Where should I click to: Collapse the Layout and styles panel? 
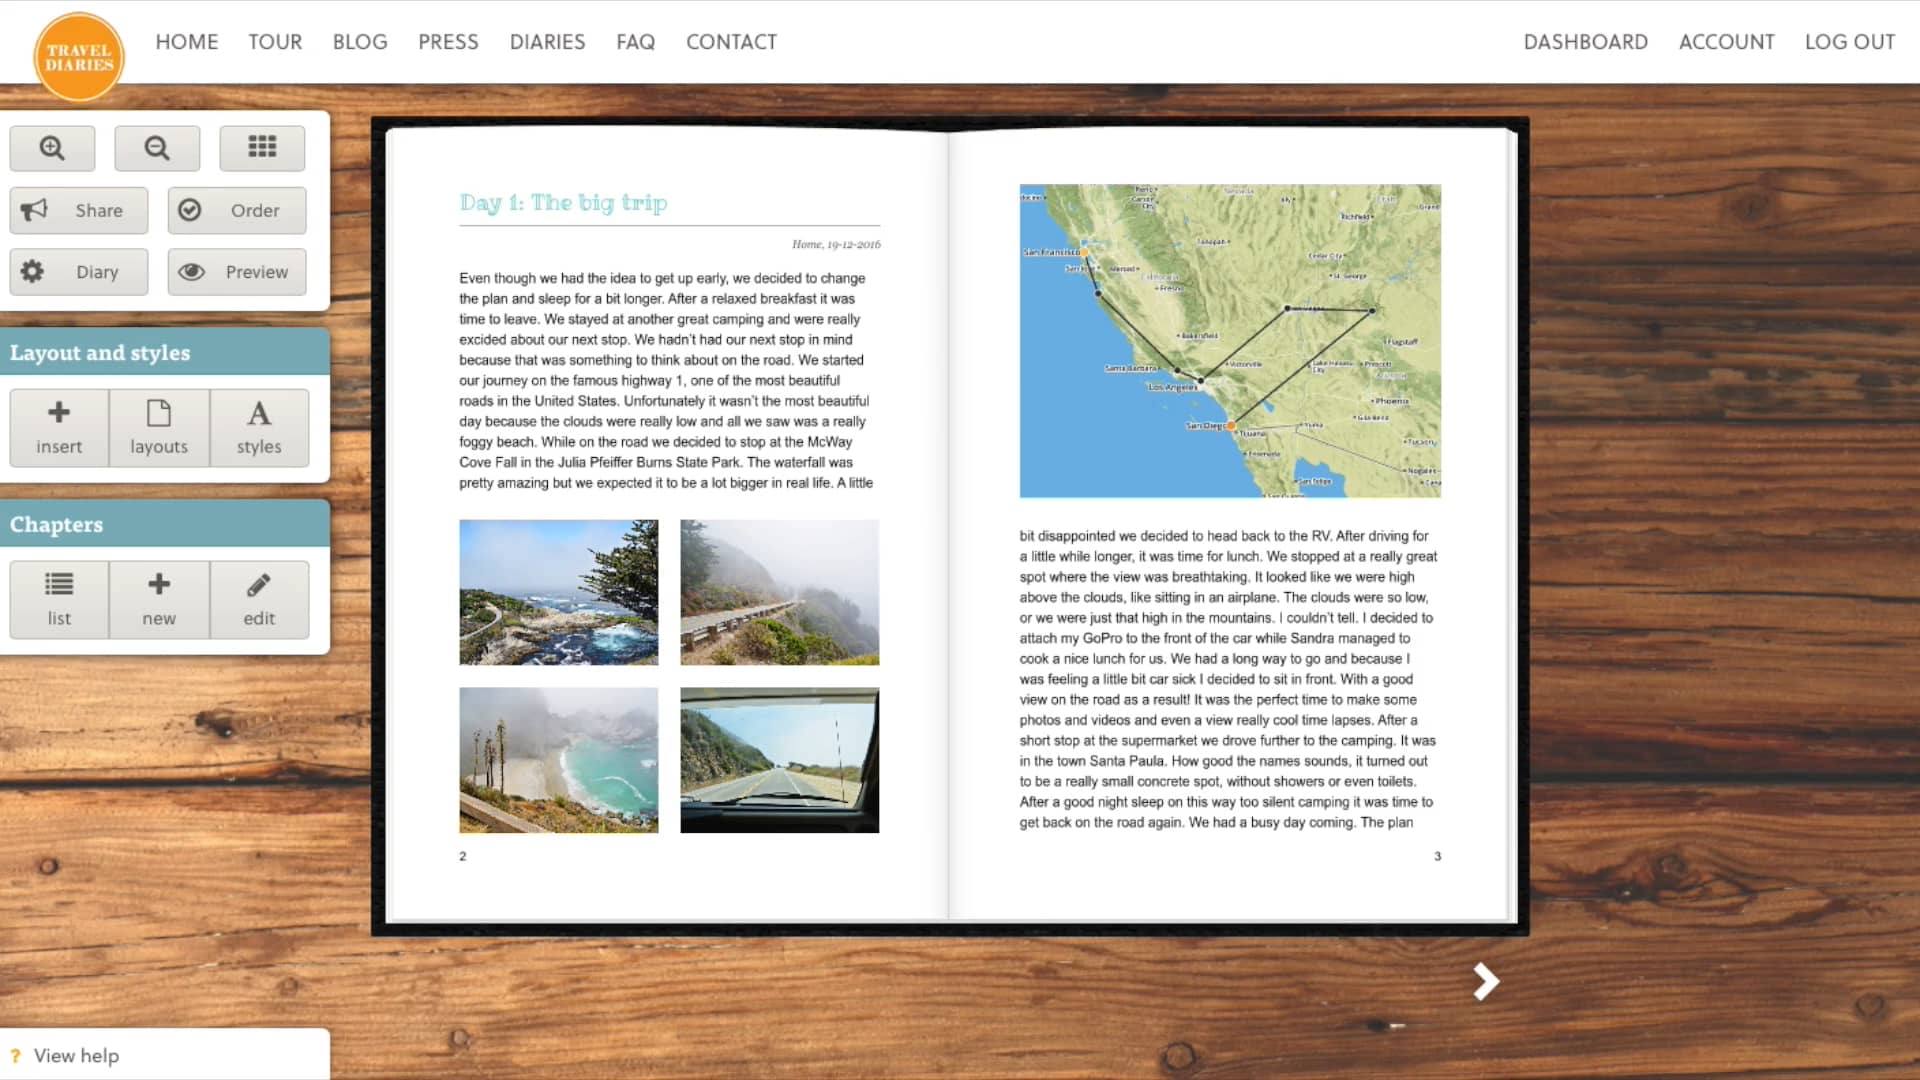point(165,352)
